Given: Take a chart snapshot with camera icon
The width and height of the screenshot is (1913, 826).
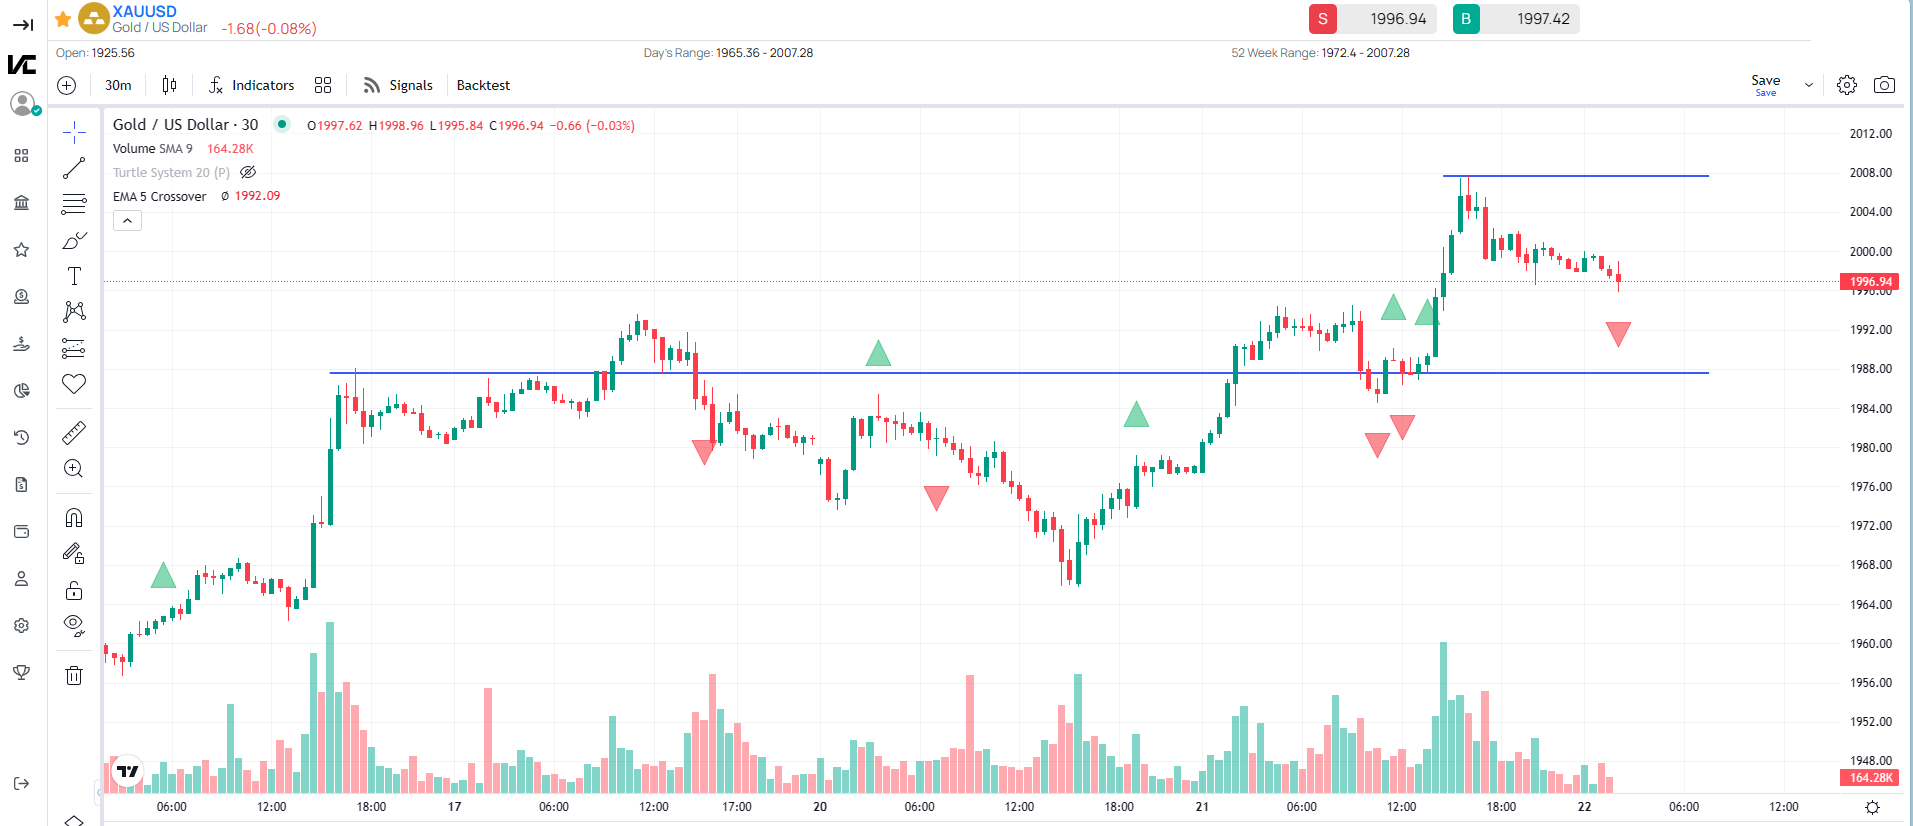Looking at the screenshot, I should coord(1884,85).
